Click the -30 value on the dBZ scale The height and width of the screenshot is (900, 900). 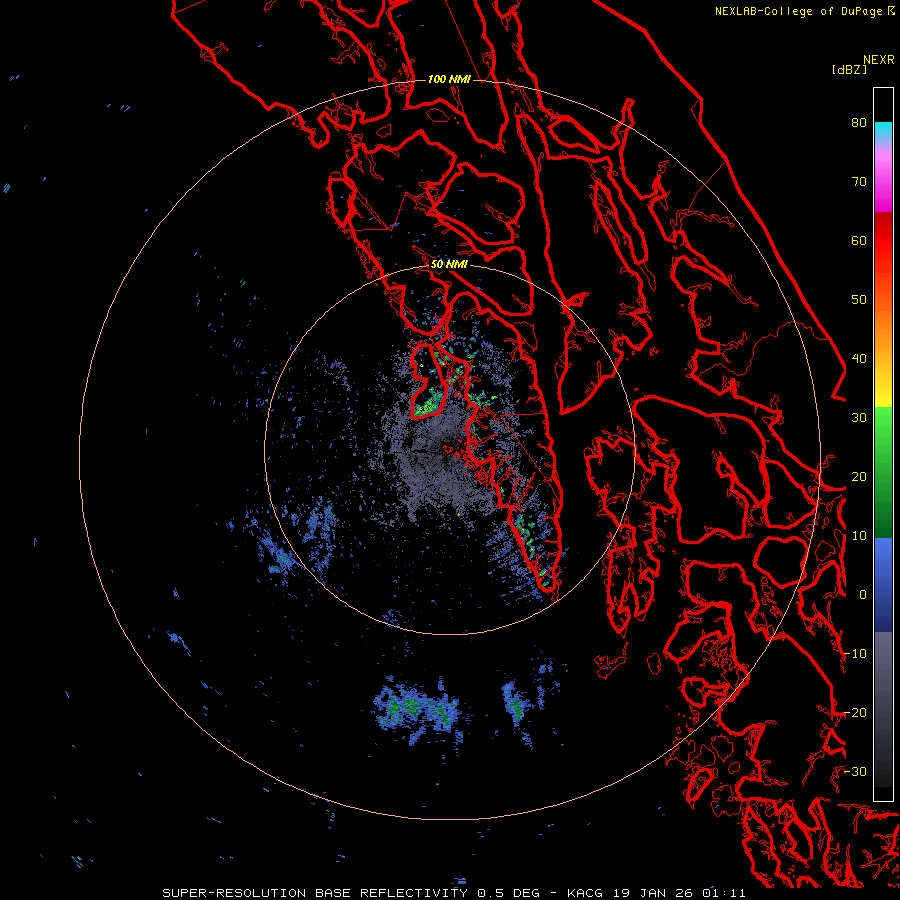(x=855, y=771)
